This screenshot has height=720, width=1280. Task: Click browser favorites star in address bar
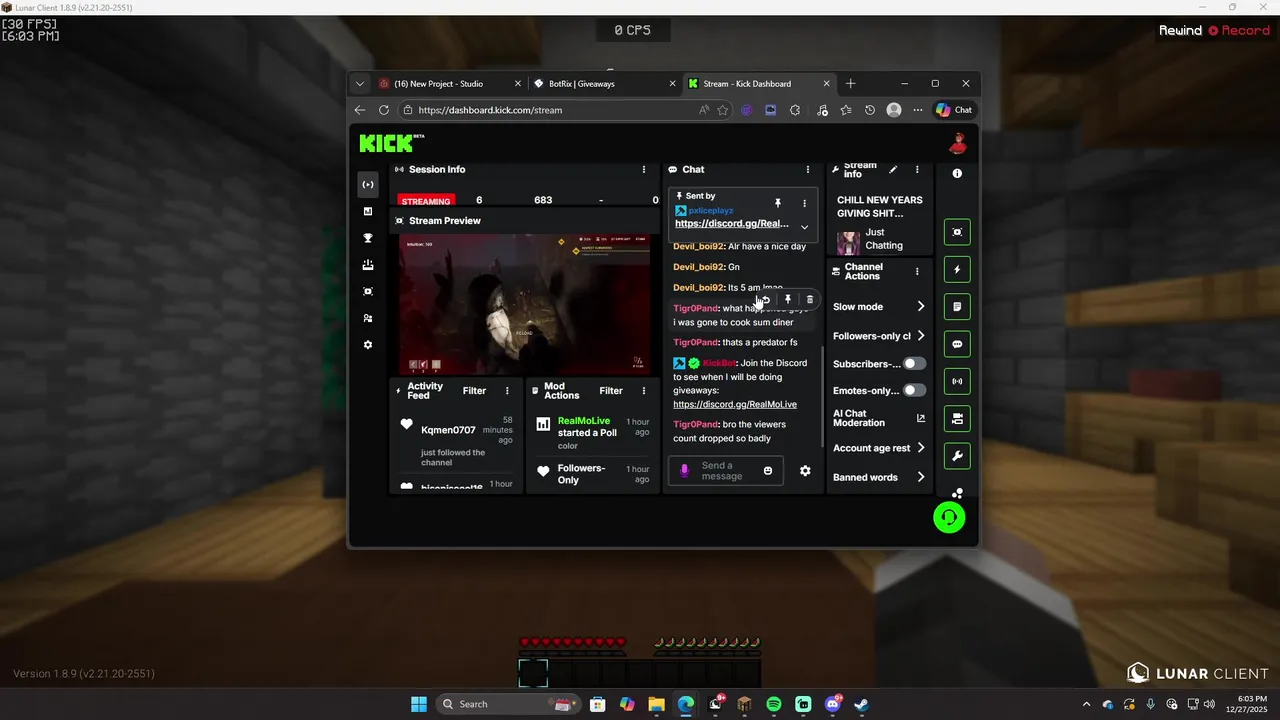pos(723,110)
